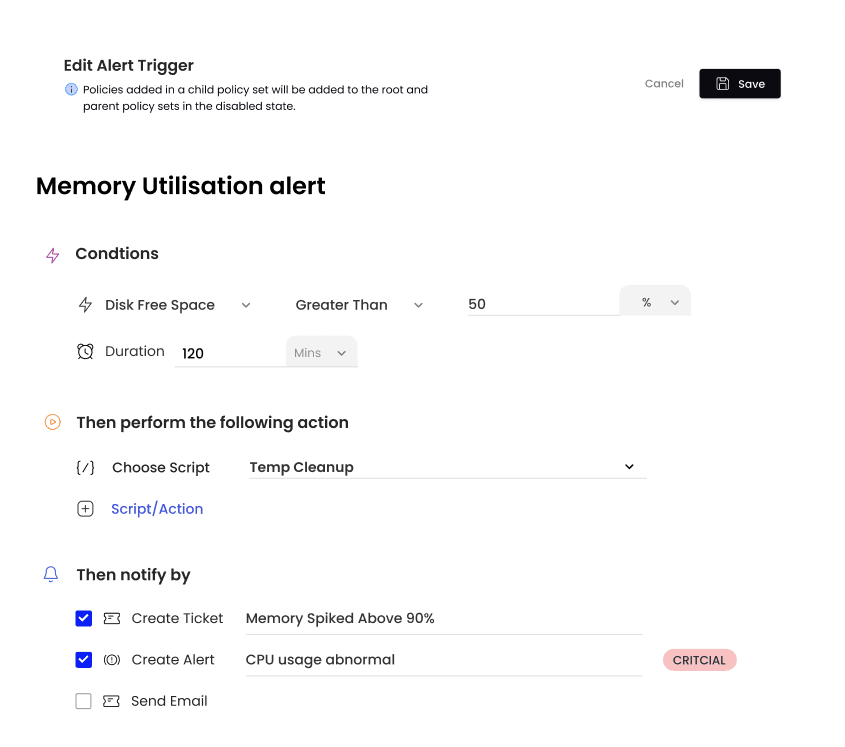Click the Duration label
The height and width of the screenshot is (747, 845).
(x=135, y=351)
